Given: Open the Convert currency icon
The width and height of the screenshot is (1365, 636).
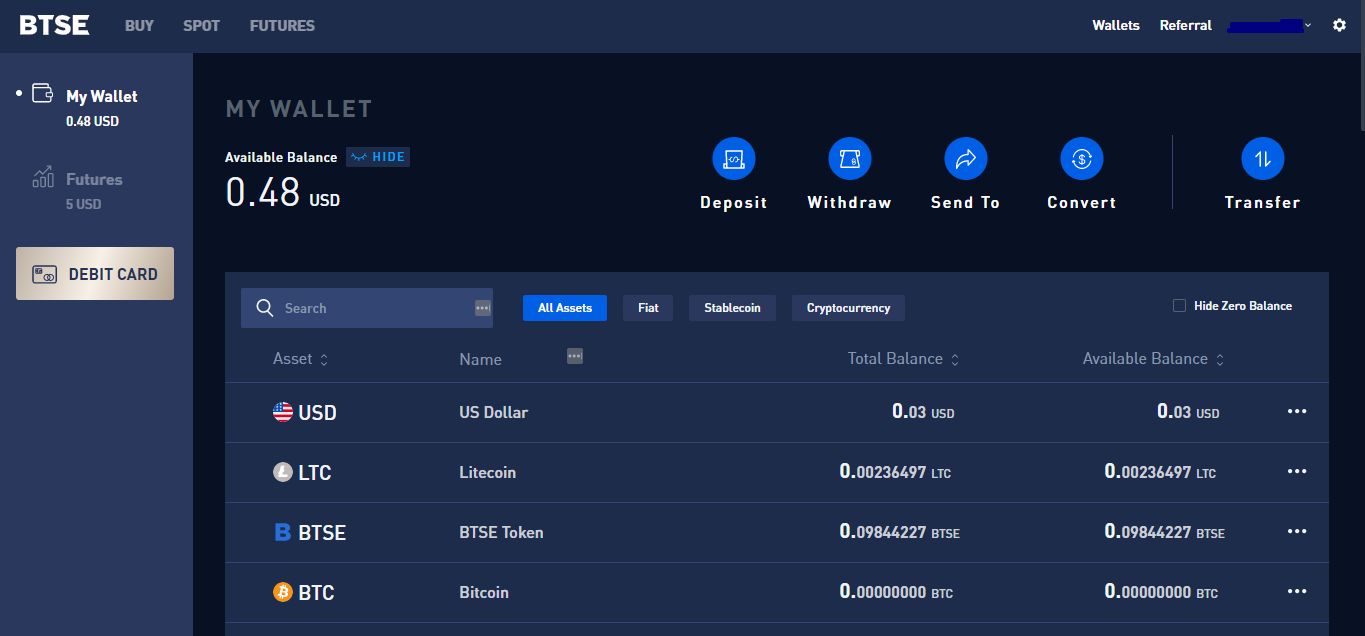Looking at the screenshot, I should point(1081,159).
